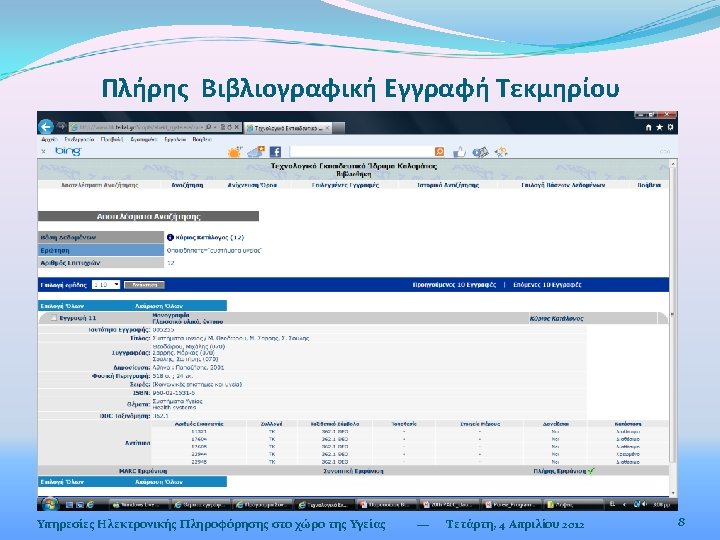The image size is (720, 540).
Task: Click the green checkmark next to Πλήρης Εμφάνιση
Action: pyautogui.click(x=591, y=471)
